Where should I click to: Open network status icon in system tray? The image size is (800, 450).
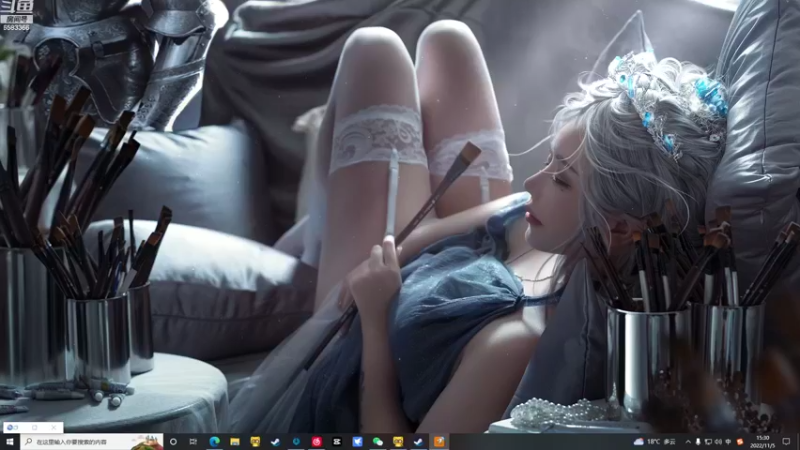pyautogui.click(x=708, y=442)
